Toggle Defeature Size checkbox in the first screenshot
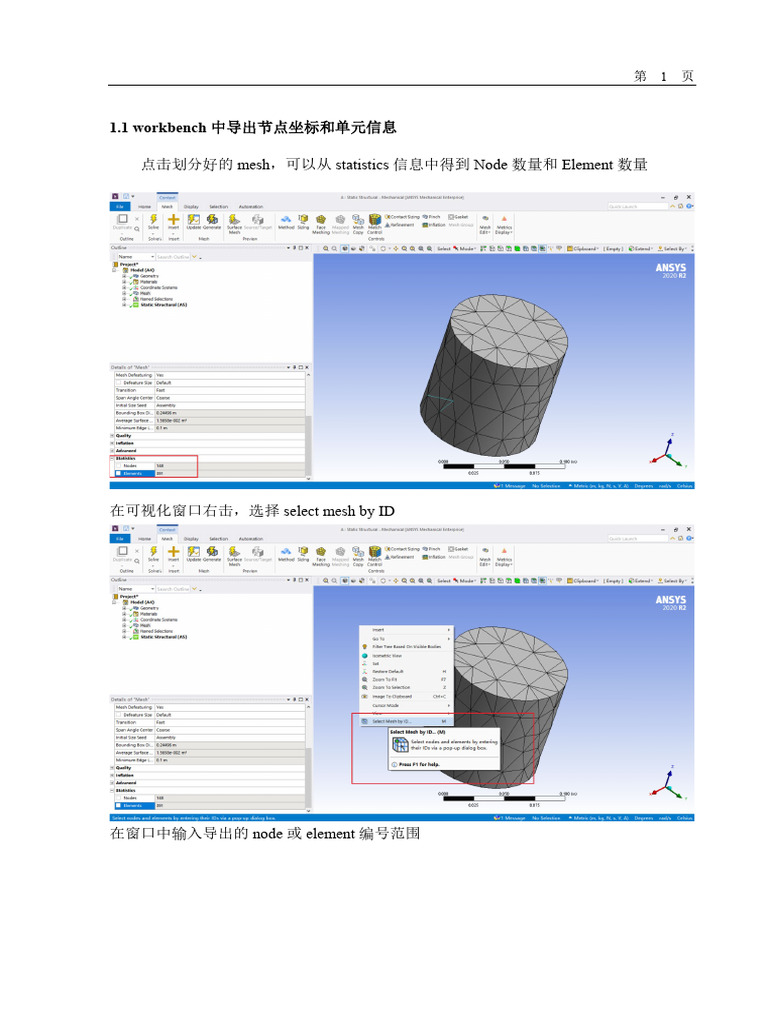Screen dimensions: 768x1024 click(119, 383)
